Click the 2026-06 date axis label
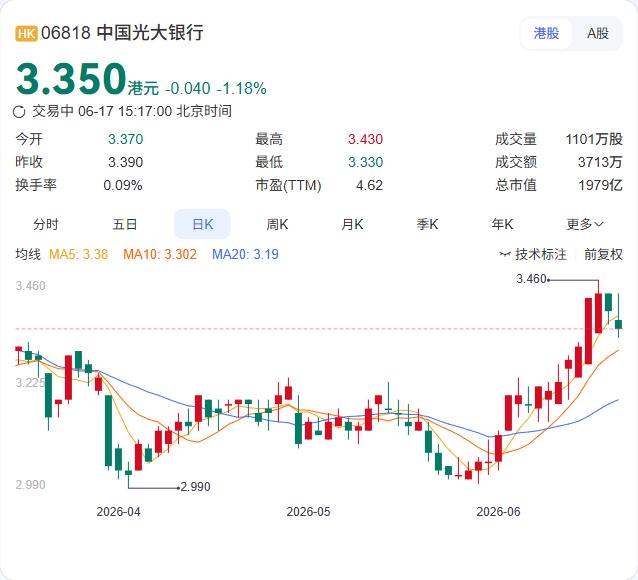Viewport: 638px width, 580px height. (x=498, y=512)
